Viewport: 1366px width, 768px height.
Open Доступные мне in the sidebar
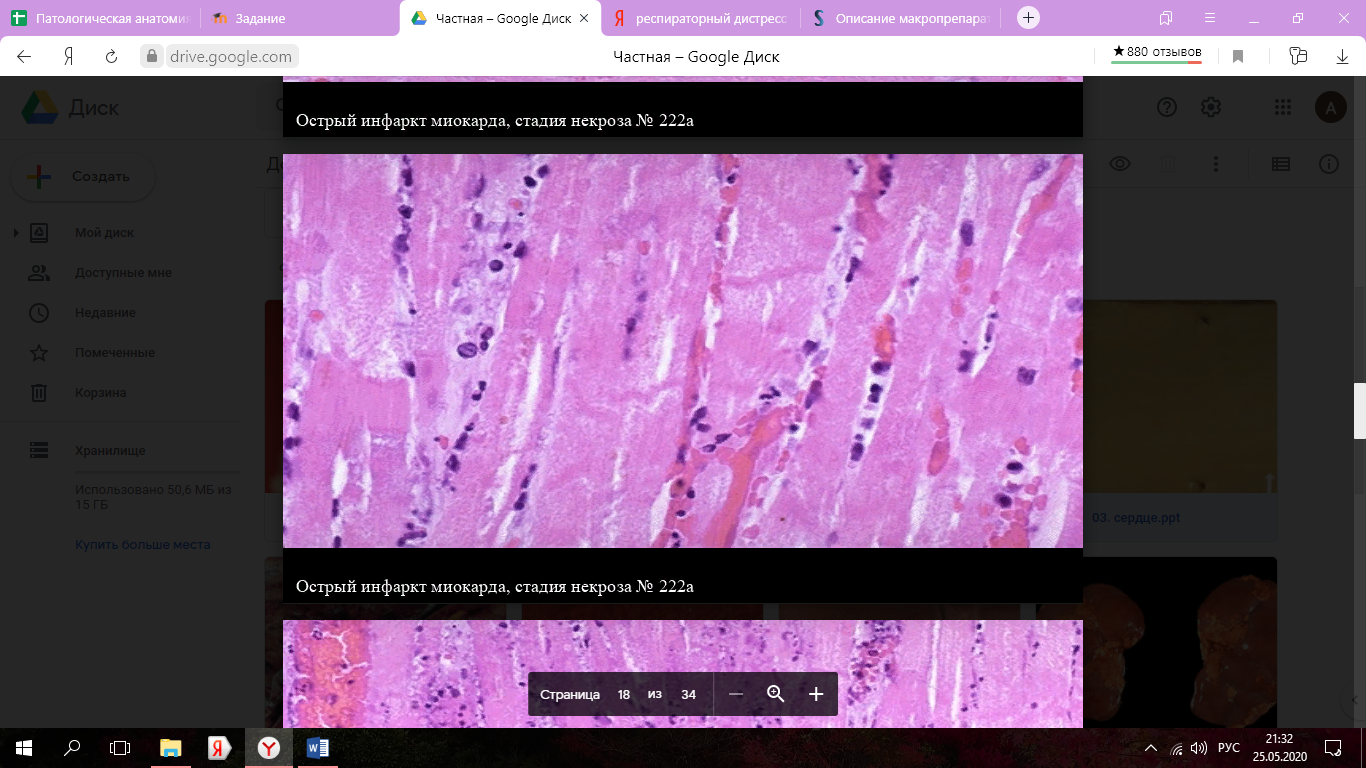click(x=123, y=273)
